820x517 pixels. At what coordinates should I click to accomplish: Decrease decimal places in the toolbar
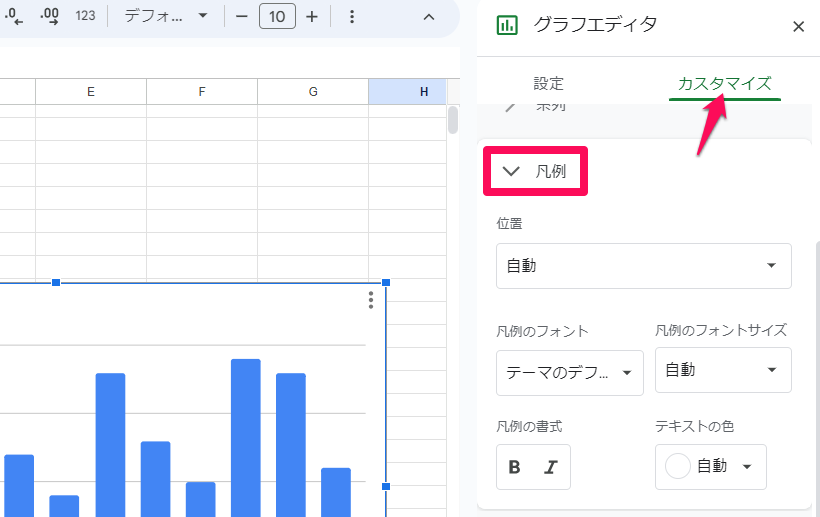point(14,16)
